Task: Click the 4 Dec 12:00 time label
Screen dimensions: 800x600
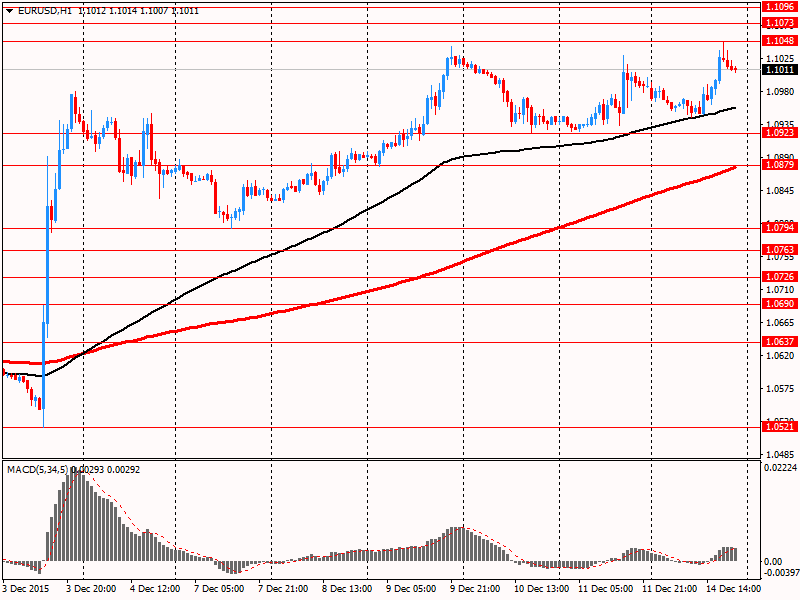Action: [155, 589]
